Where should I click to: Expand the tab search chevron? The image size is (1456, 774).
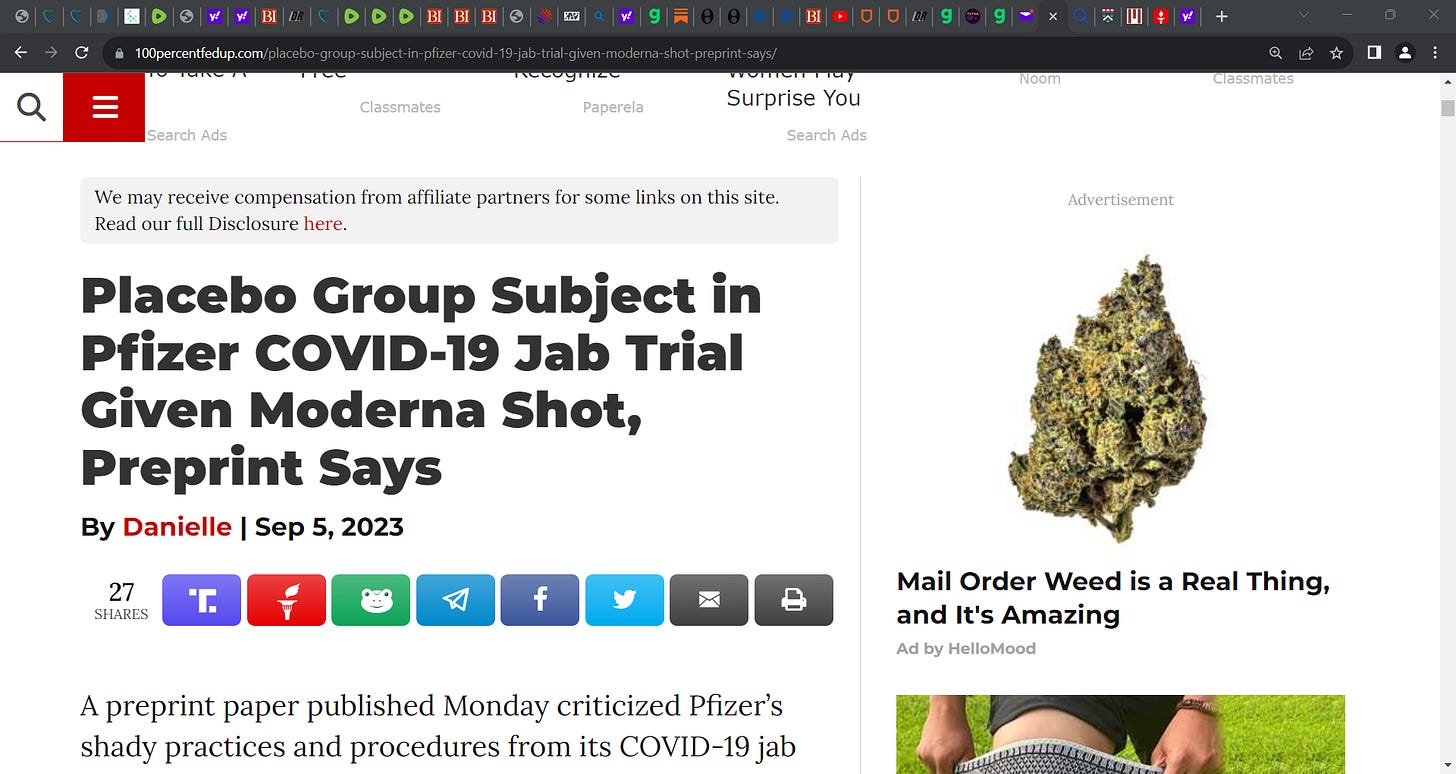coord(1302,15)
